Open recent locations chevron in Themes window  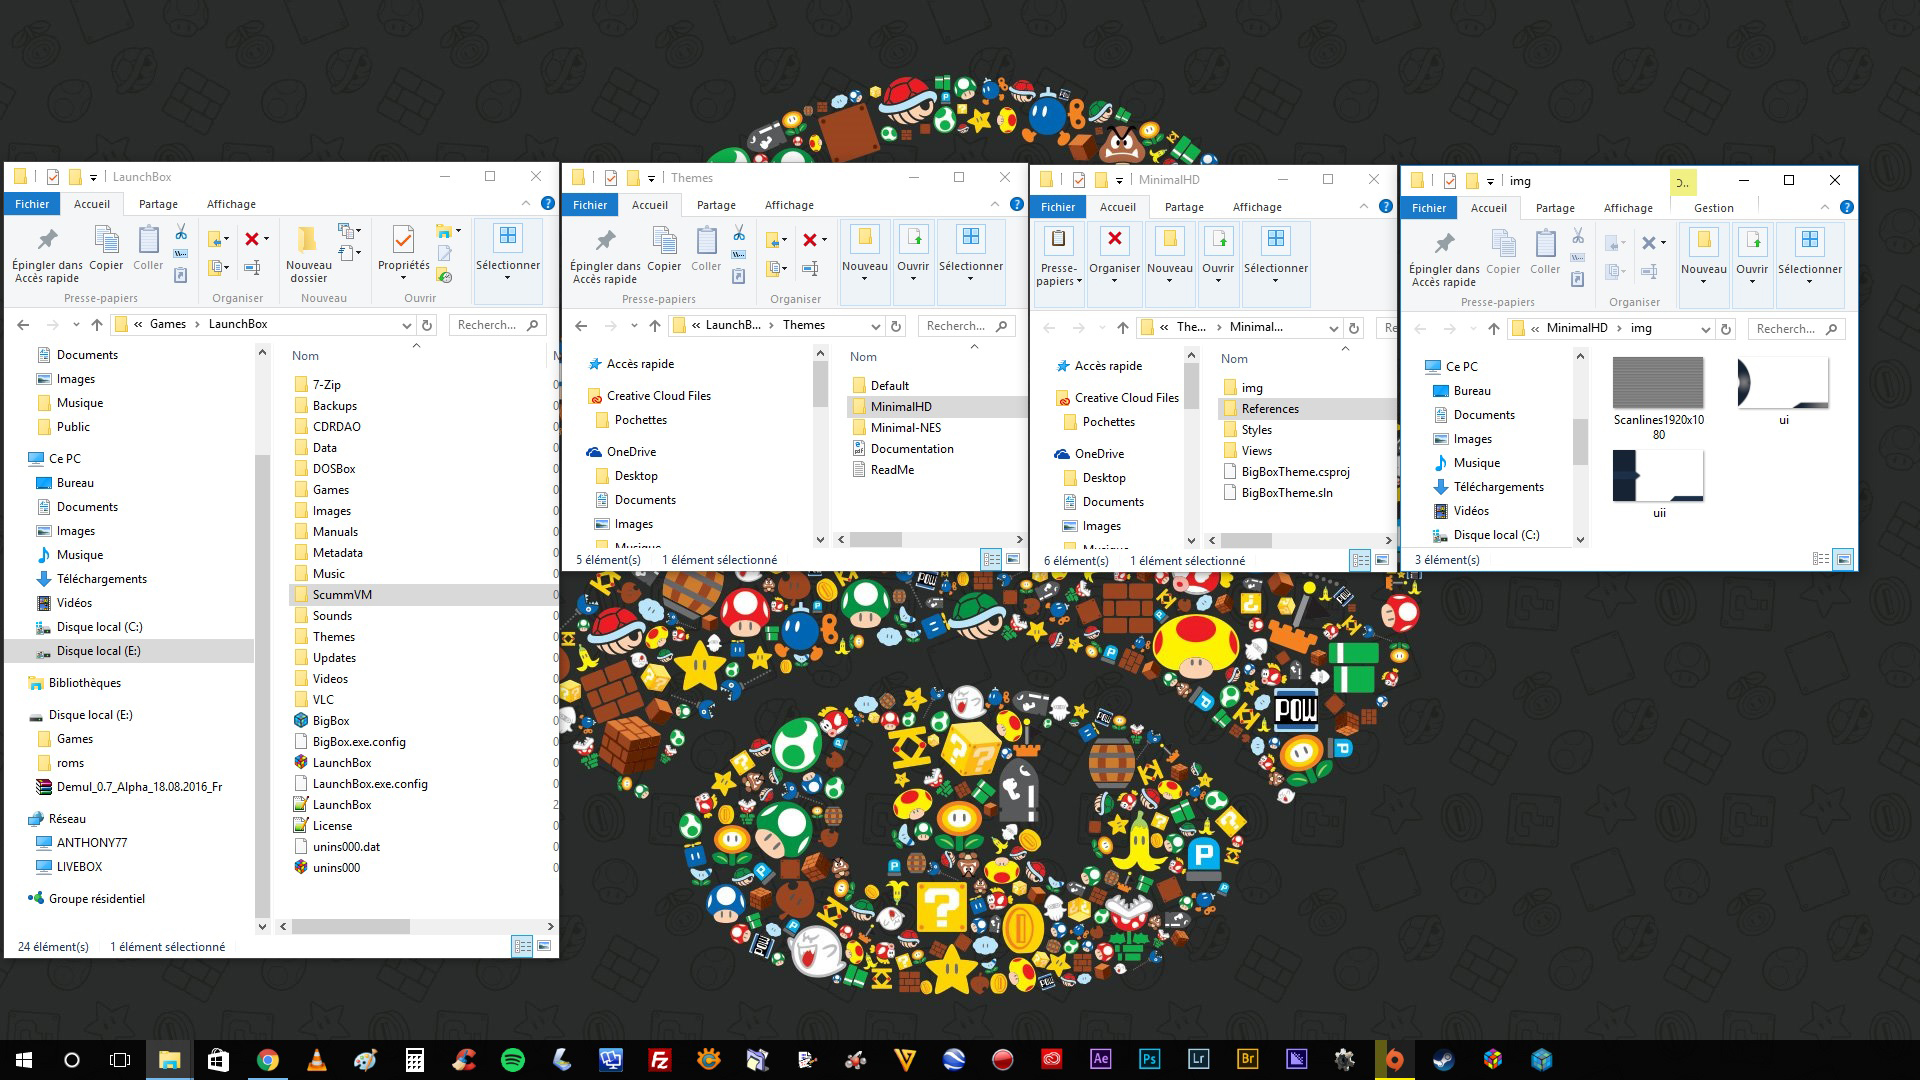click(x=634, y=325)
